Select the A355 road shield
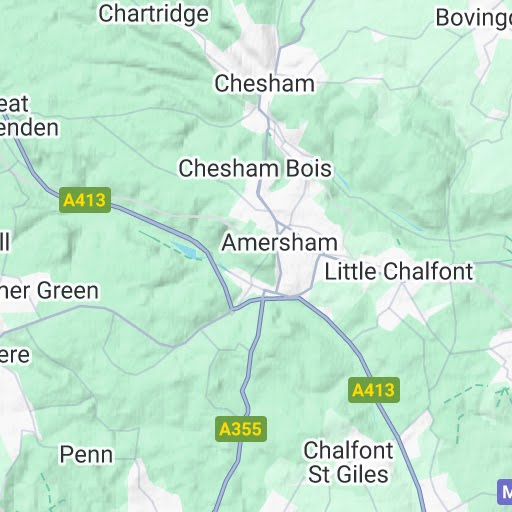The height and width of the screenshot is (512, 512). [x=241, y=429]
